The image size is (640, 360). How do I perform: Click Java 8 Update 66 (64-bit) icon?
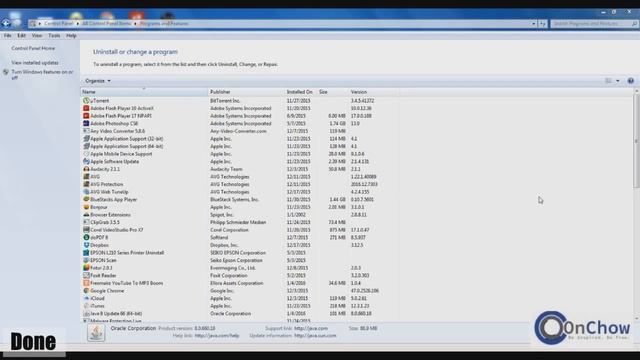point(86,313)
